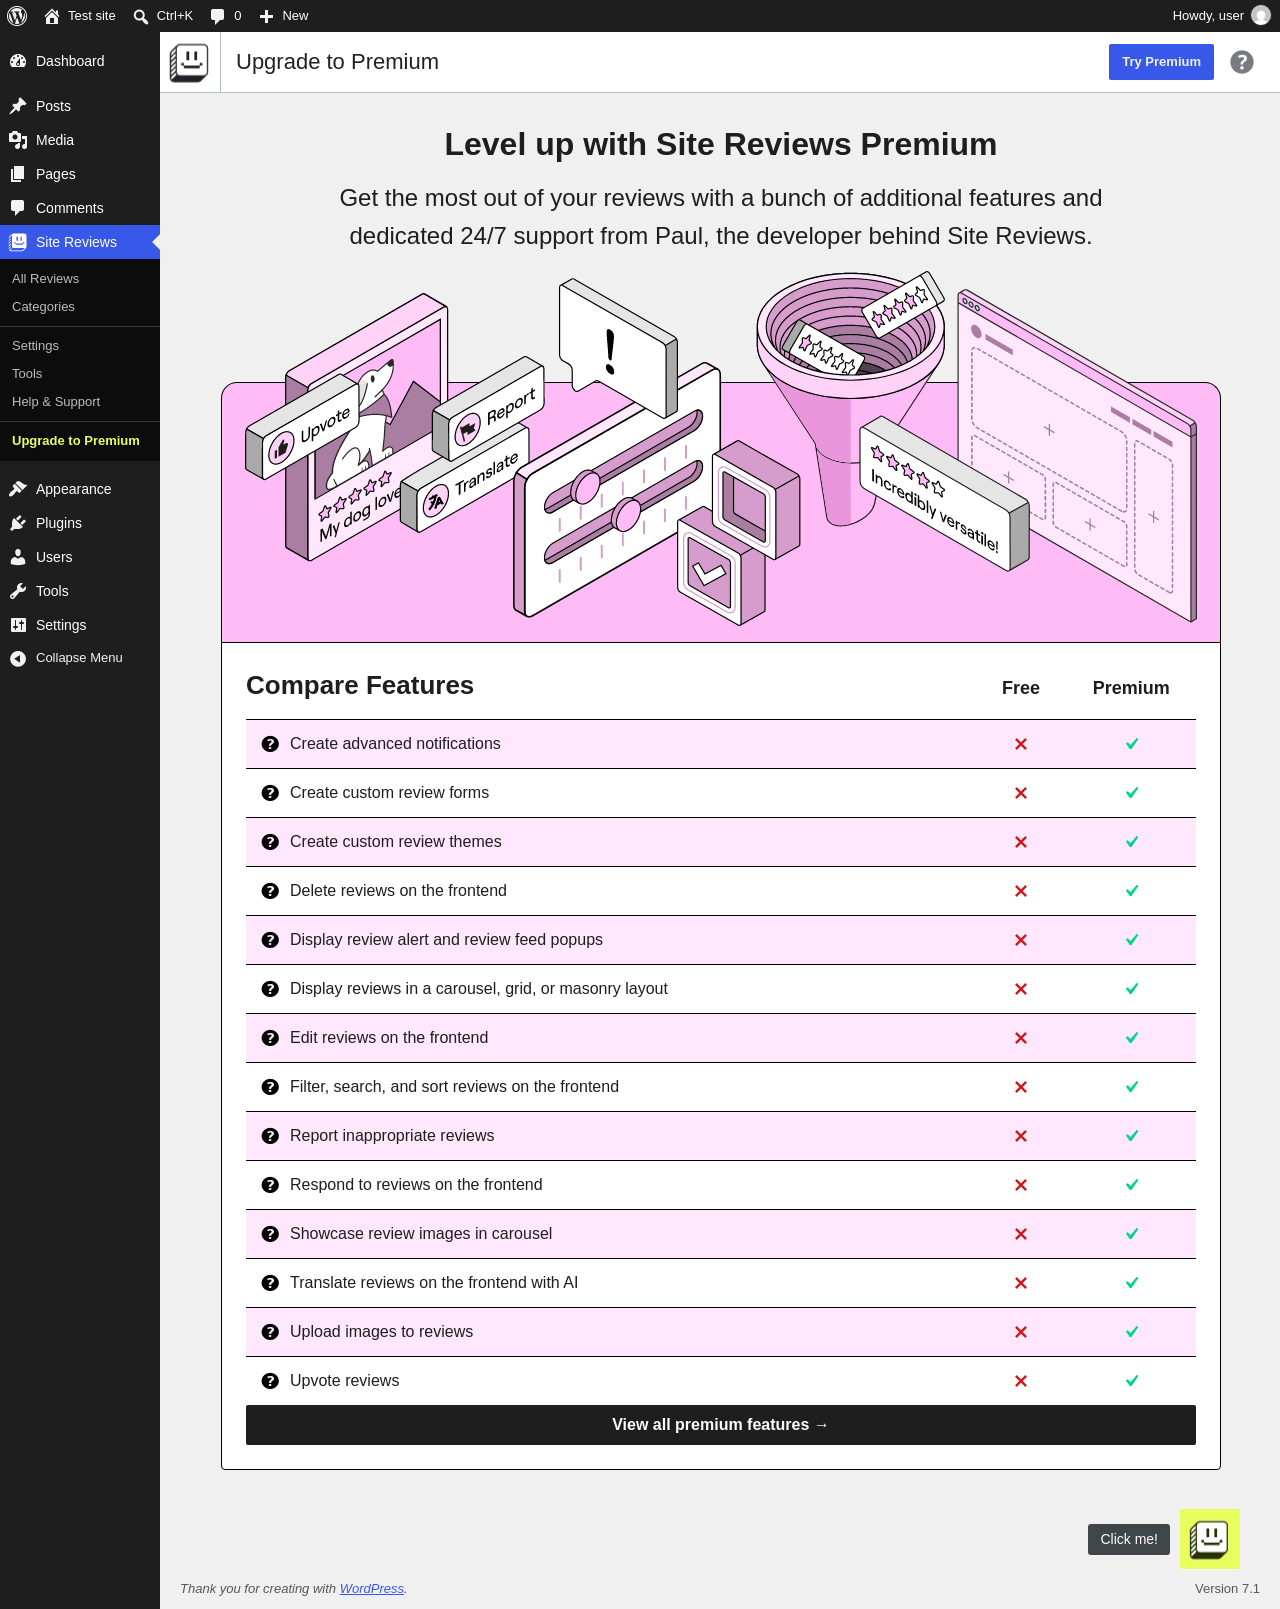The width and height of the screenshot is (1280, 1609).
Task: Open Dashboard in the admin menu
Action: point(80,61)
